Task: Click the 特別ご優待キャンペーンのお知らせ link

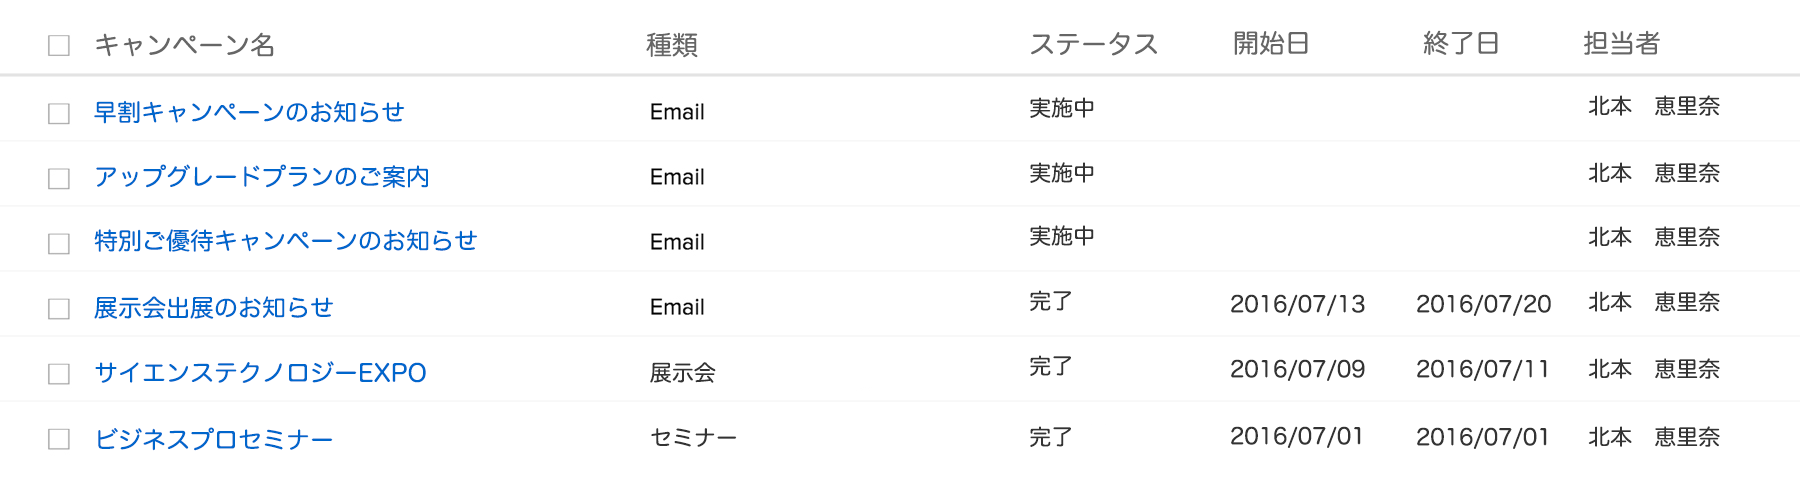Action: click(x=285, y=241)
